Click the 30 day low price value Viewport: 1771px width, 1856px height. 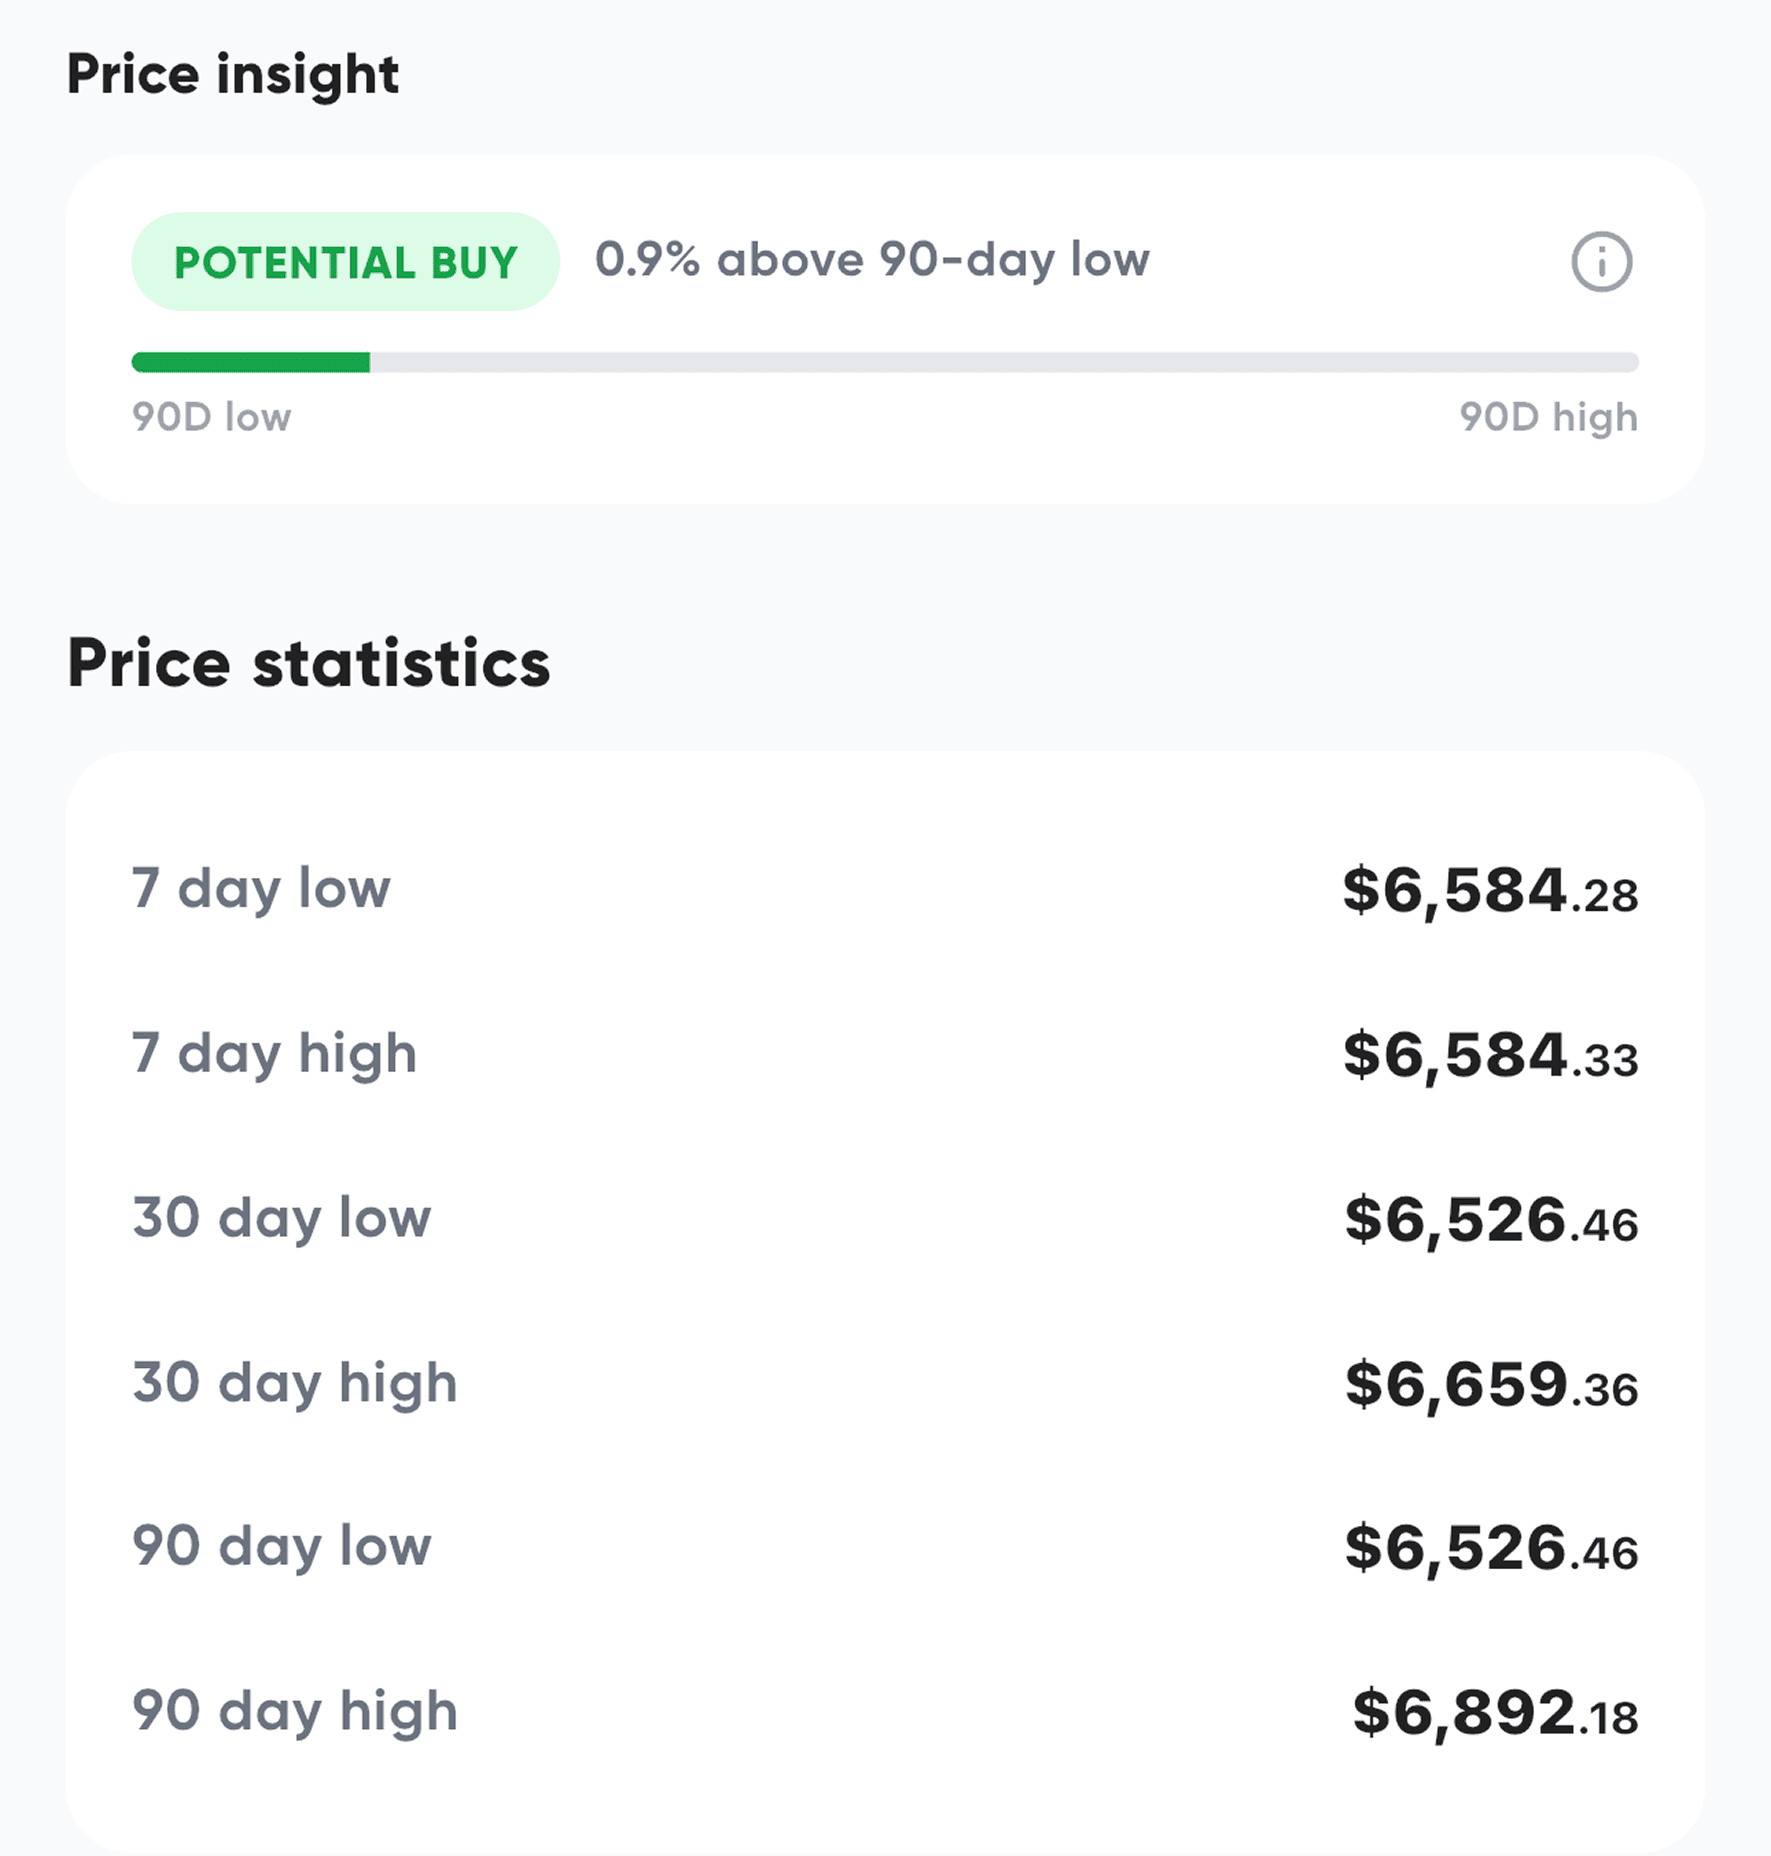click(x=1491, y=1220)
